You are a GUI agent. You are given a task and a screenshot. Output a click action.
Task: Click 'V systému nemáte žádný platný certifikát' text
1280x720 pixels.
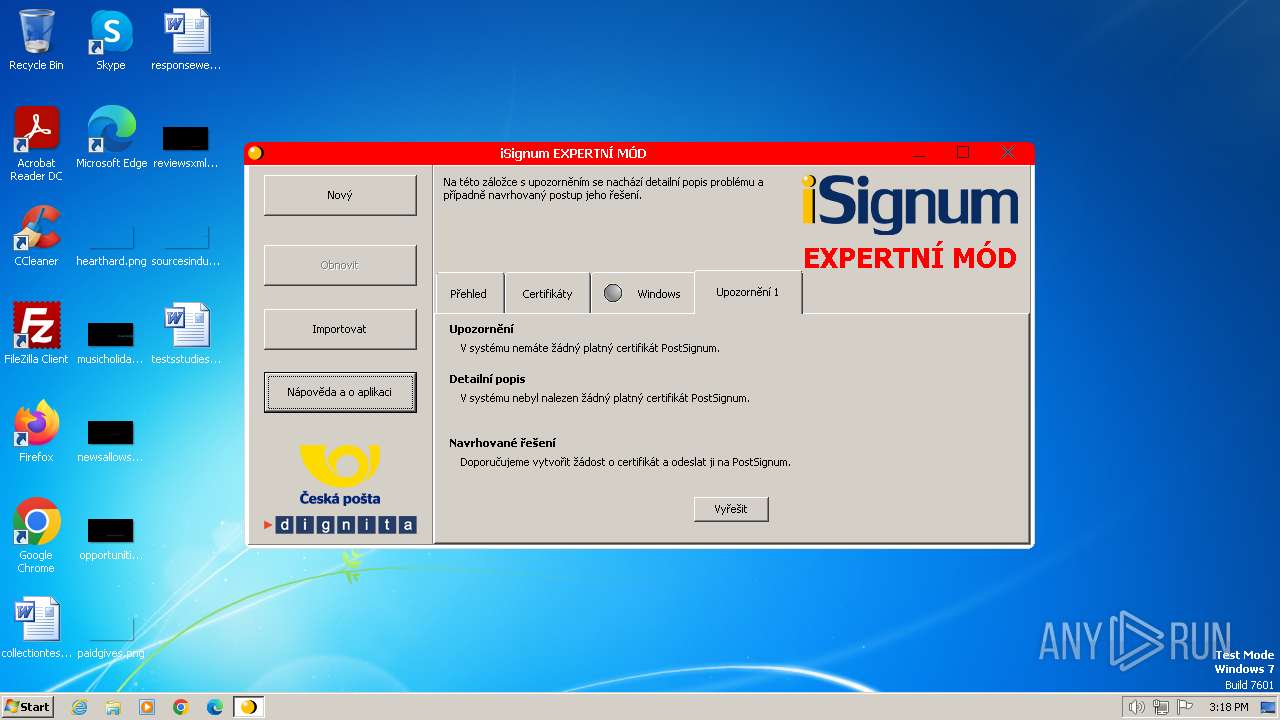pyautogui.click(x=589, y=348)
